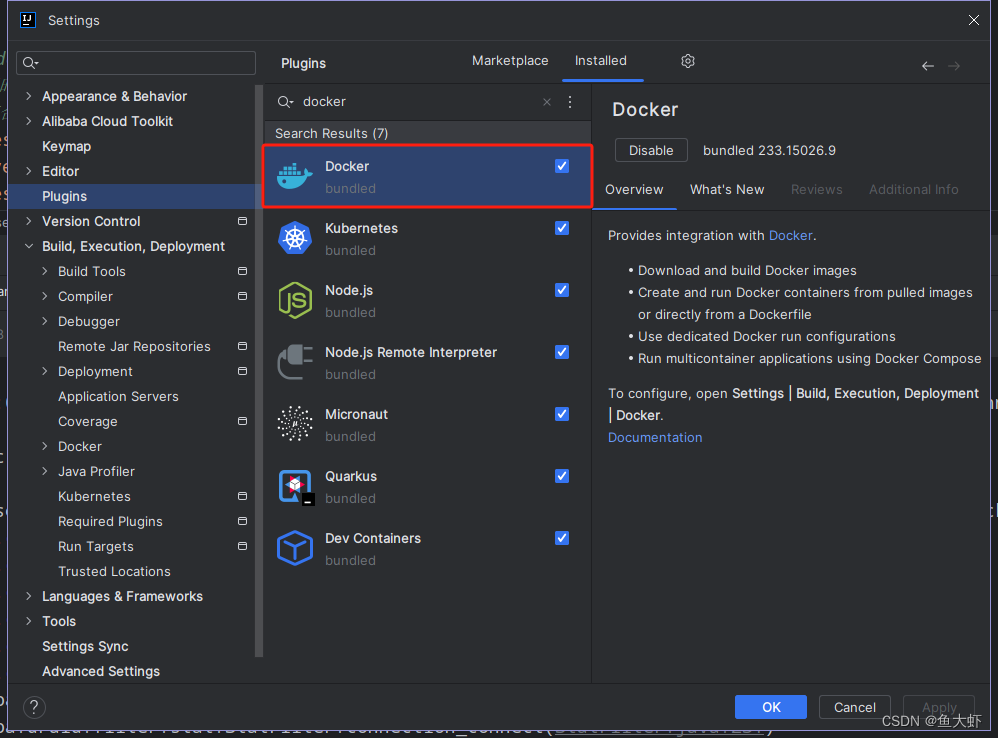Click the Kubernetes plugin wheel icon
This screenshot has height=738, width=998.
pos(295,238)
